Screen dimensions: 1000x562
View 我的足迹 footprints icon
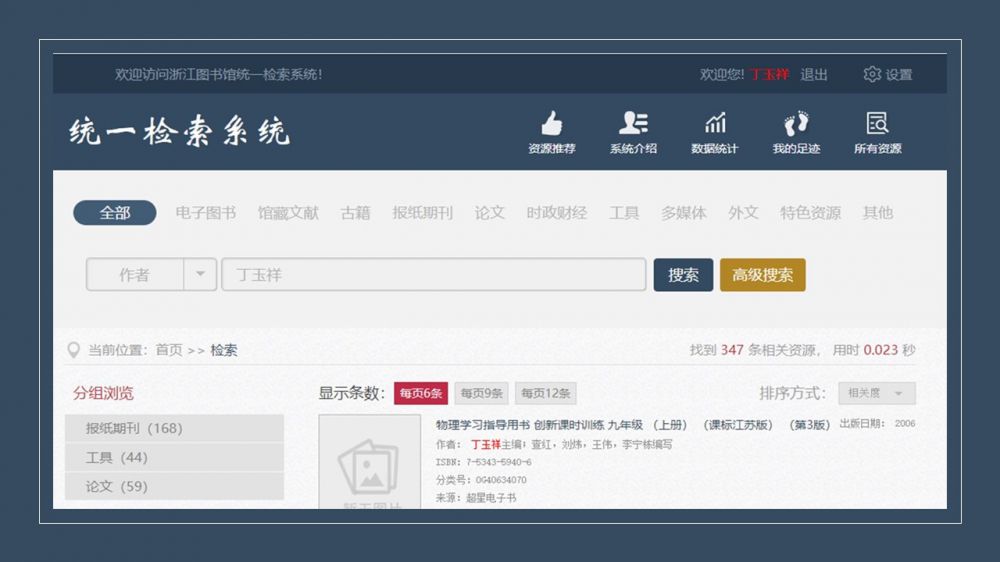click(x=796, y=124)
